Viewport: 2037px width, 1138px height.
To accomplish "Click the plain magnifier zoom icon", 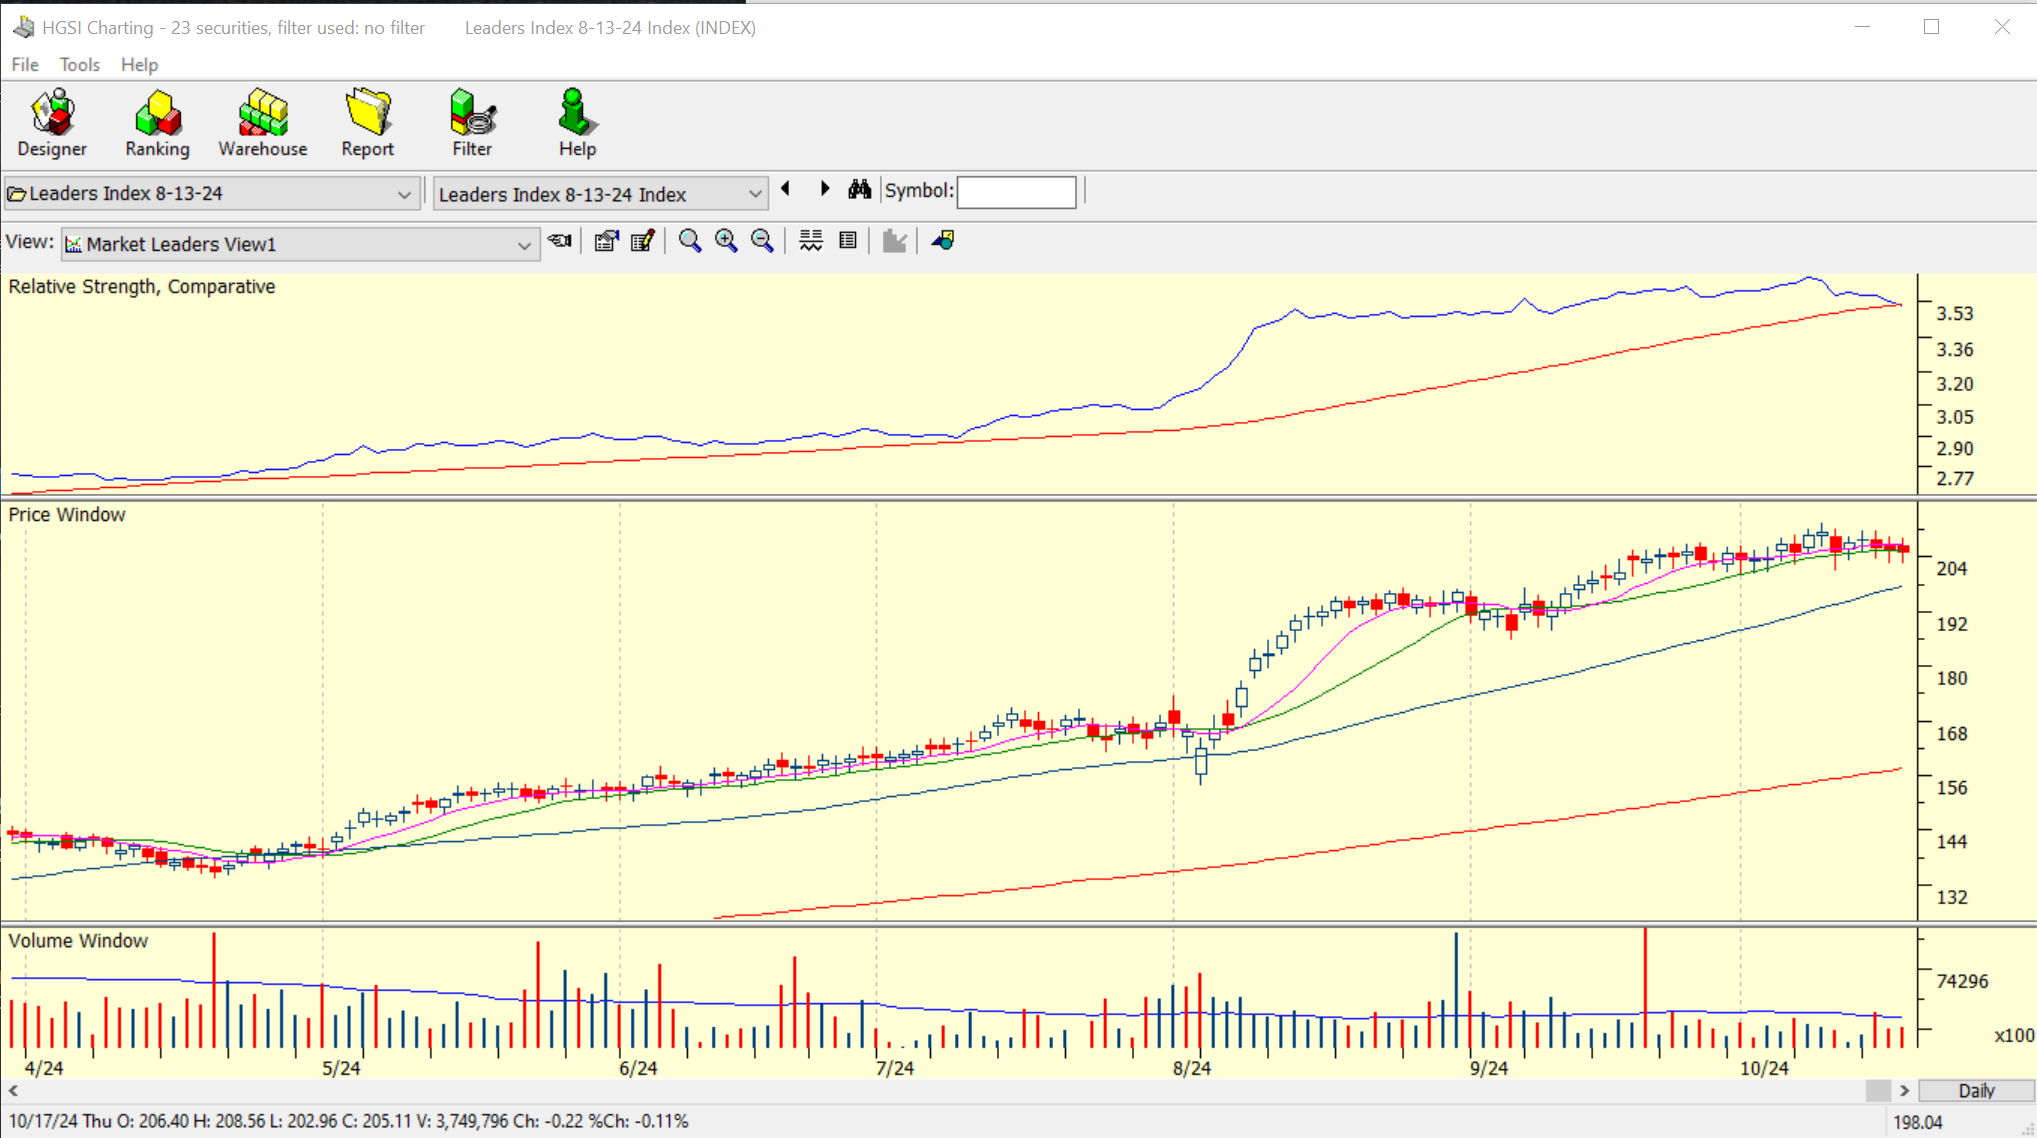I will tap(690, 241).
